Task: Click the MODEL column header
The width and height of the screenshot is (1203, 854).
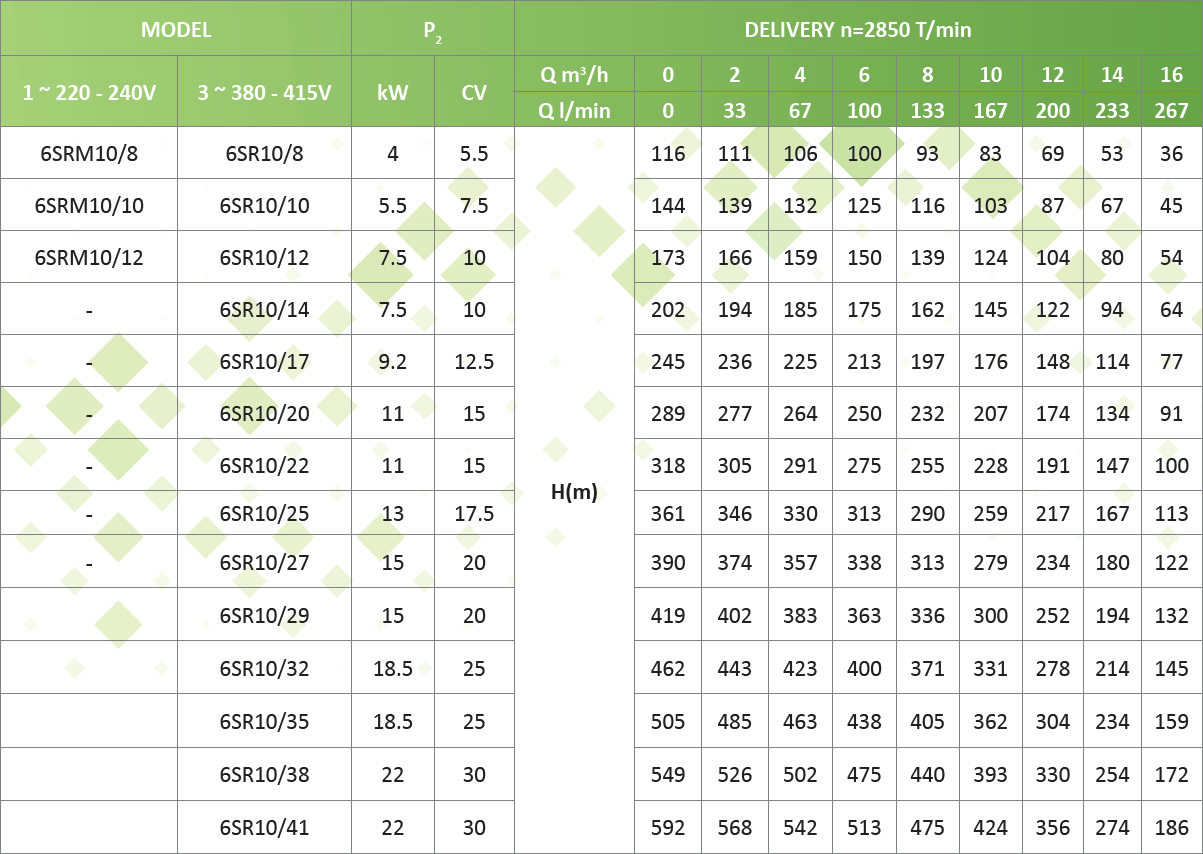Action: click(x=176, y=29)
